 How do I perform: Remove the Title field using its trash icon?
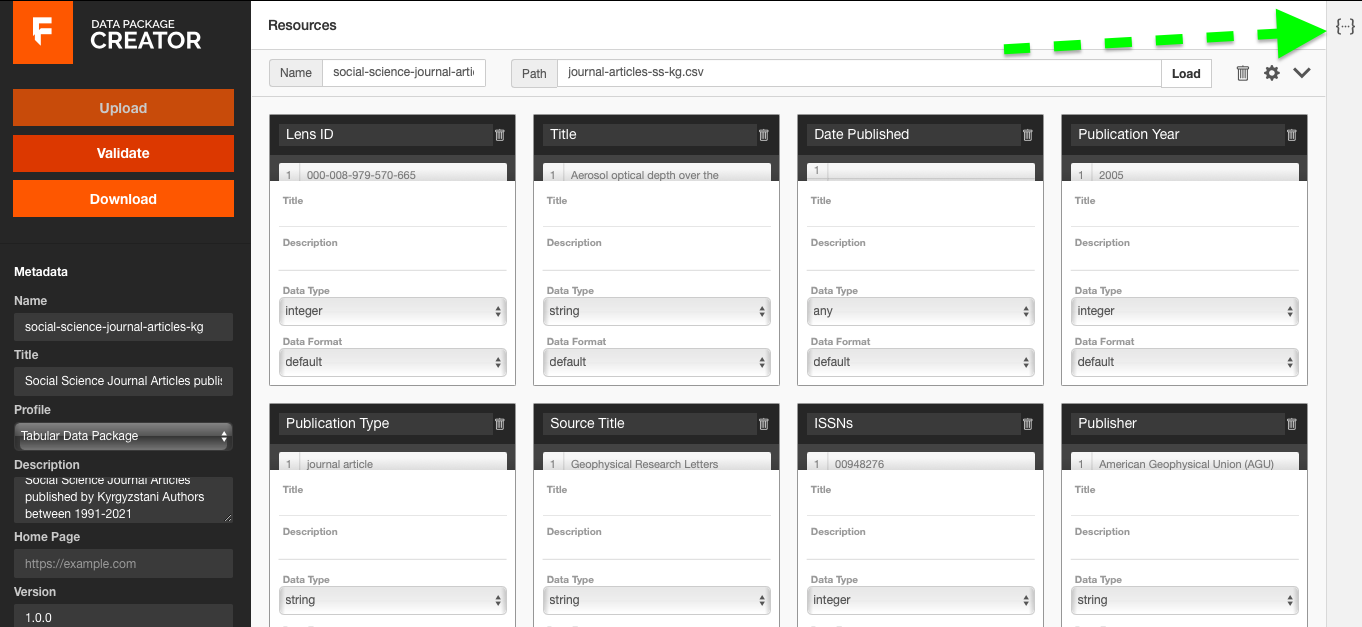(x=763, y=134)
